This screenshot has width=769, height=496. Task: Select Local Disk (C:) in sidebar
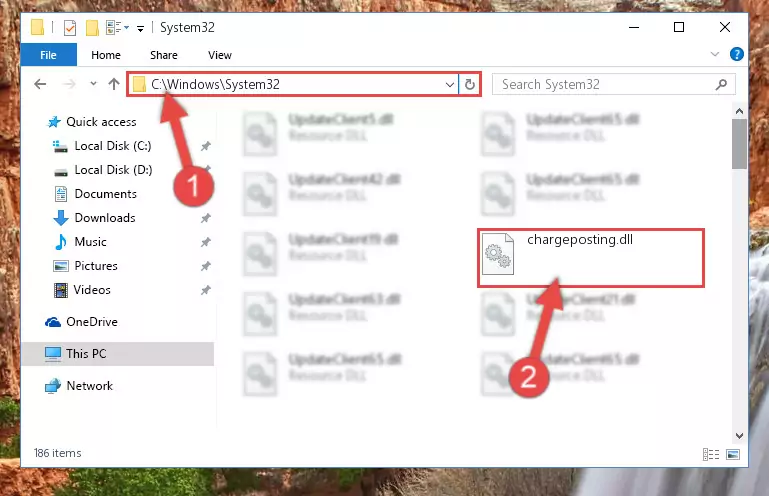(x=112, y=146)
